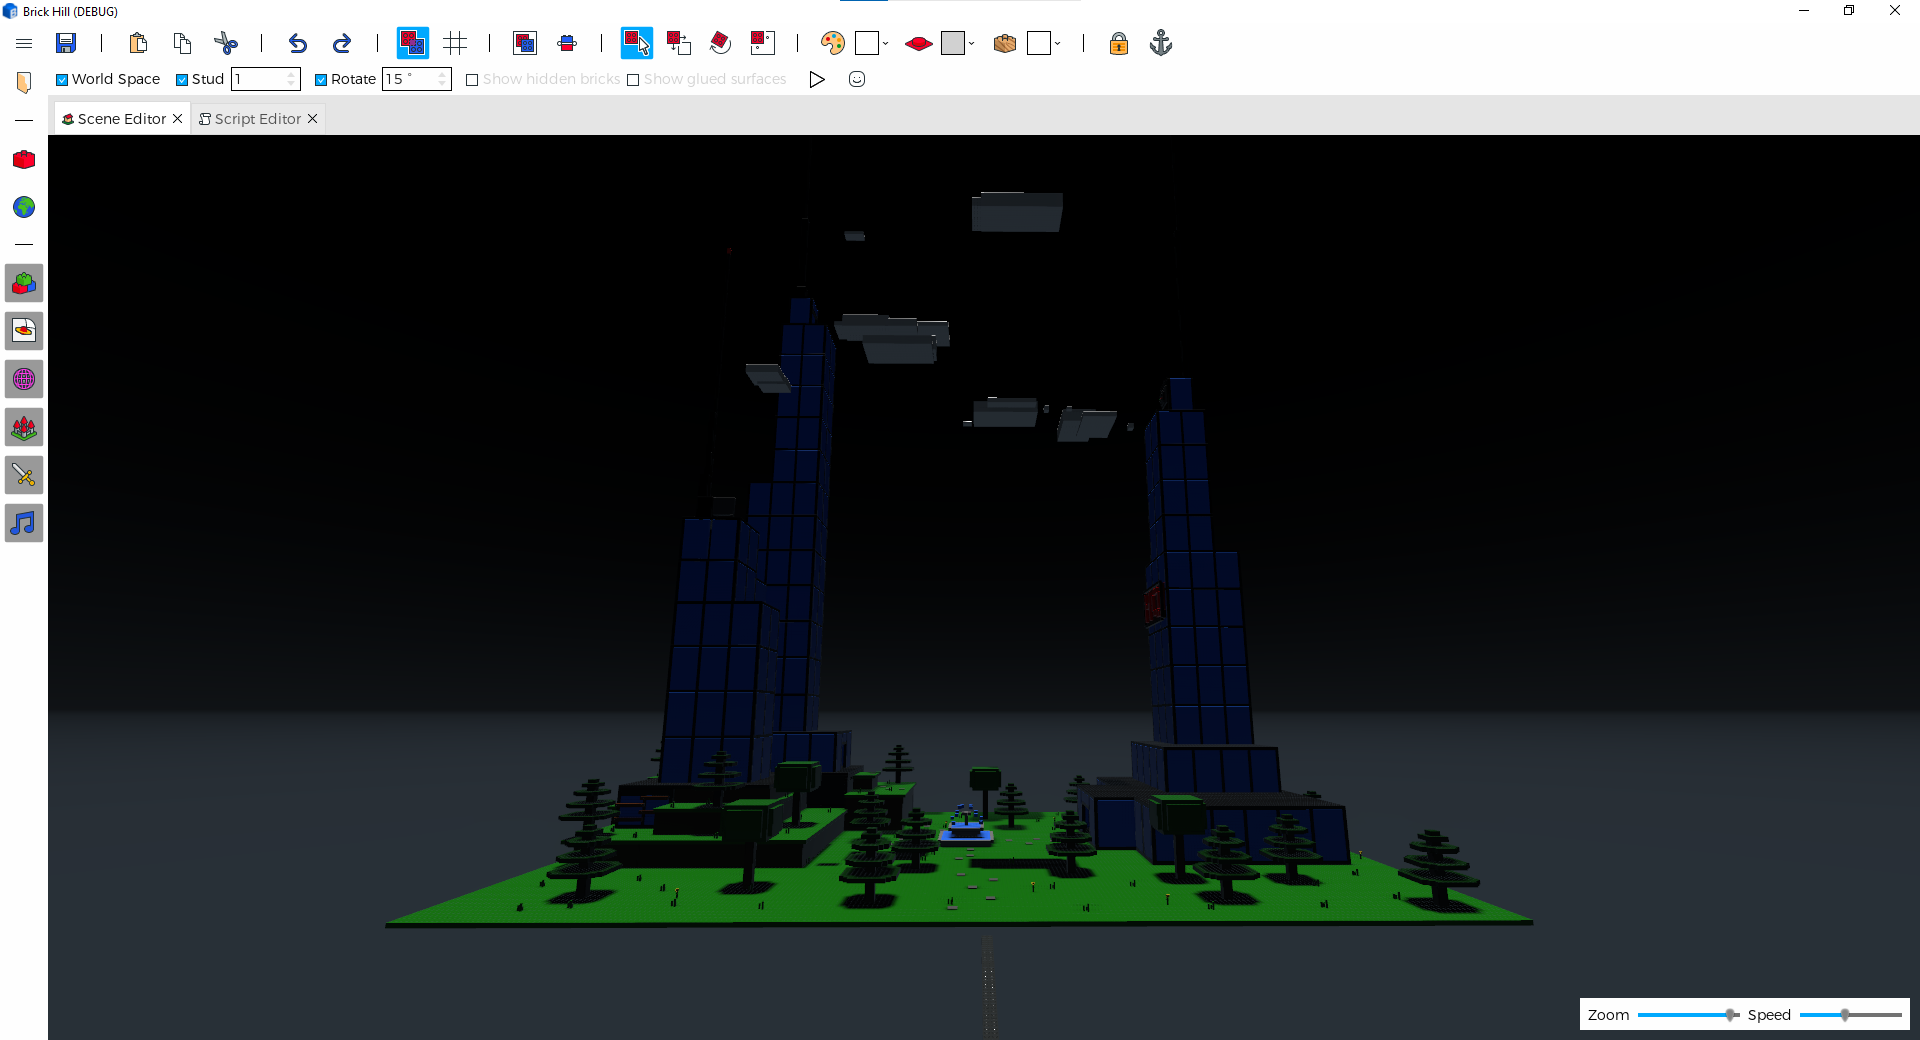This screenshot has height=1040, width=1920.
Task: Expand the material swatch dropdown arrow
Action: (1058, 43)
